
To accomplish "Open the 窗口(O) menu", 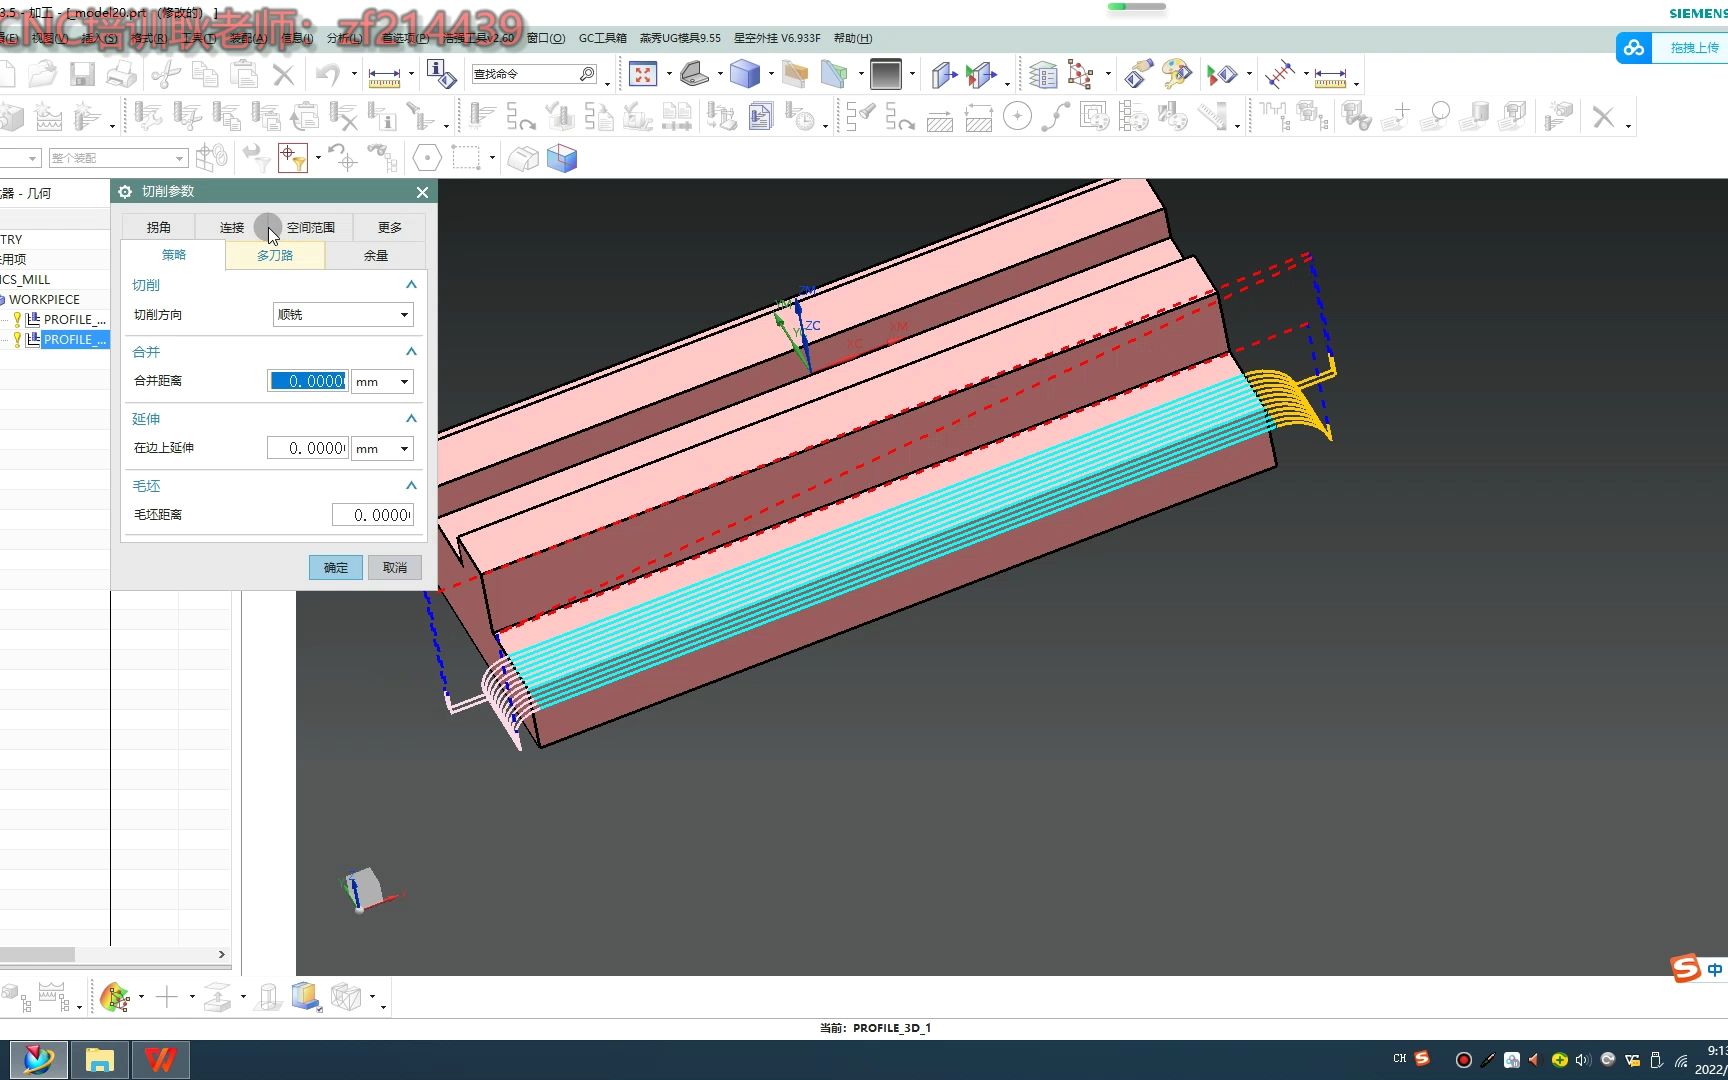I will click(x=543, y=38).
